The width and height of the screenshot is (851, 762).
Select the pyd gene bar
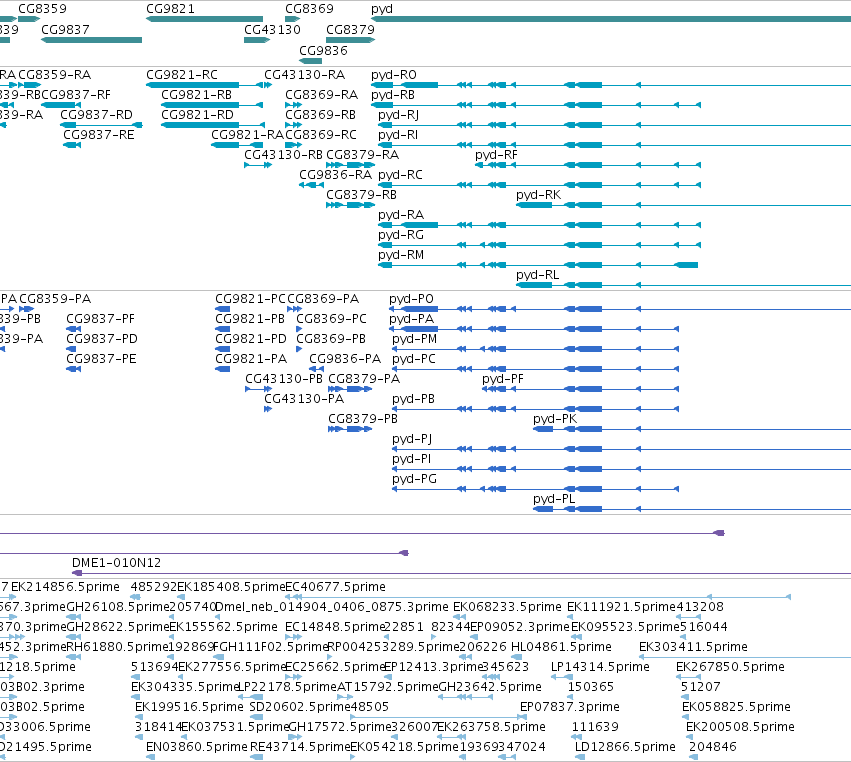click(x=611, y=19)
